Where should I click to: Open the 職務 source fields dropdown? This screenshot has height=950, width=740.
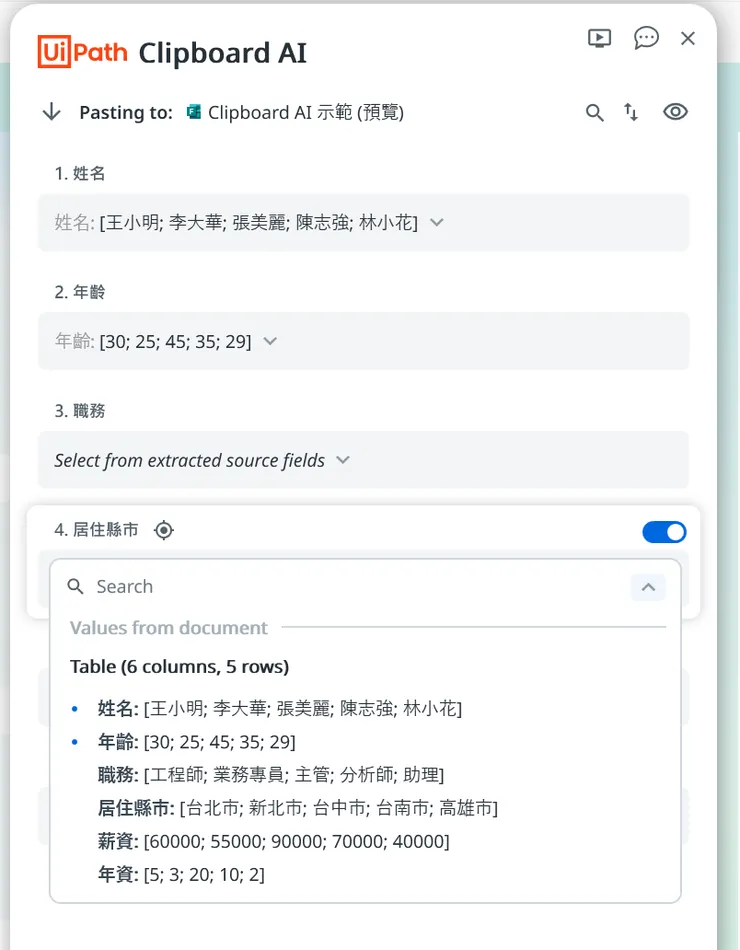pos(342,459)
